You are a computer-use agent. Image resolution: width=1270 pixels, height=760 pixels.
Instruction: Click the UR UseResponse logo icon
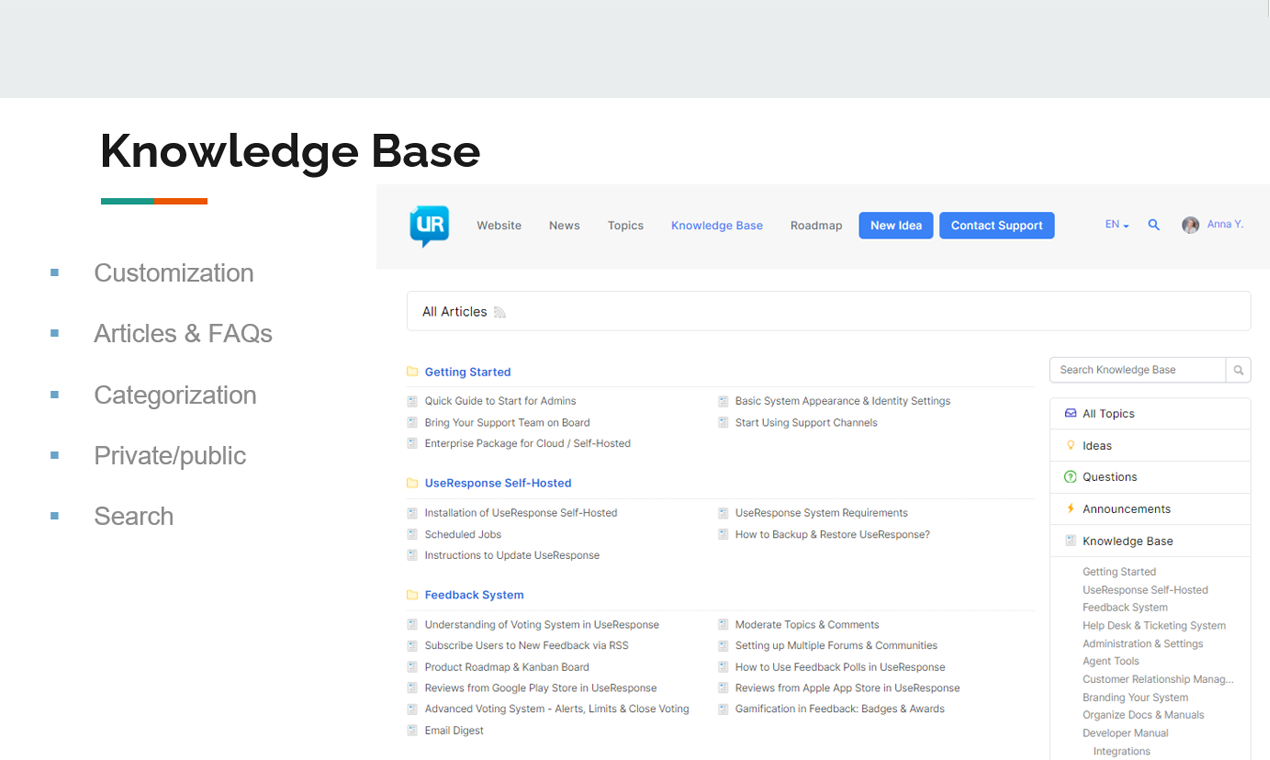(x=429, y=225)
